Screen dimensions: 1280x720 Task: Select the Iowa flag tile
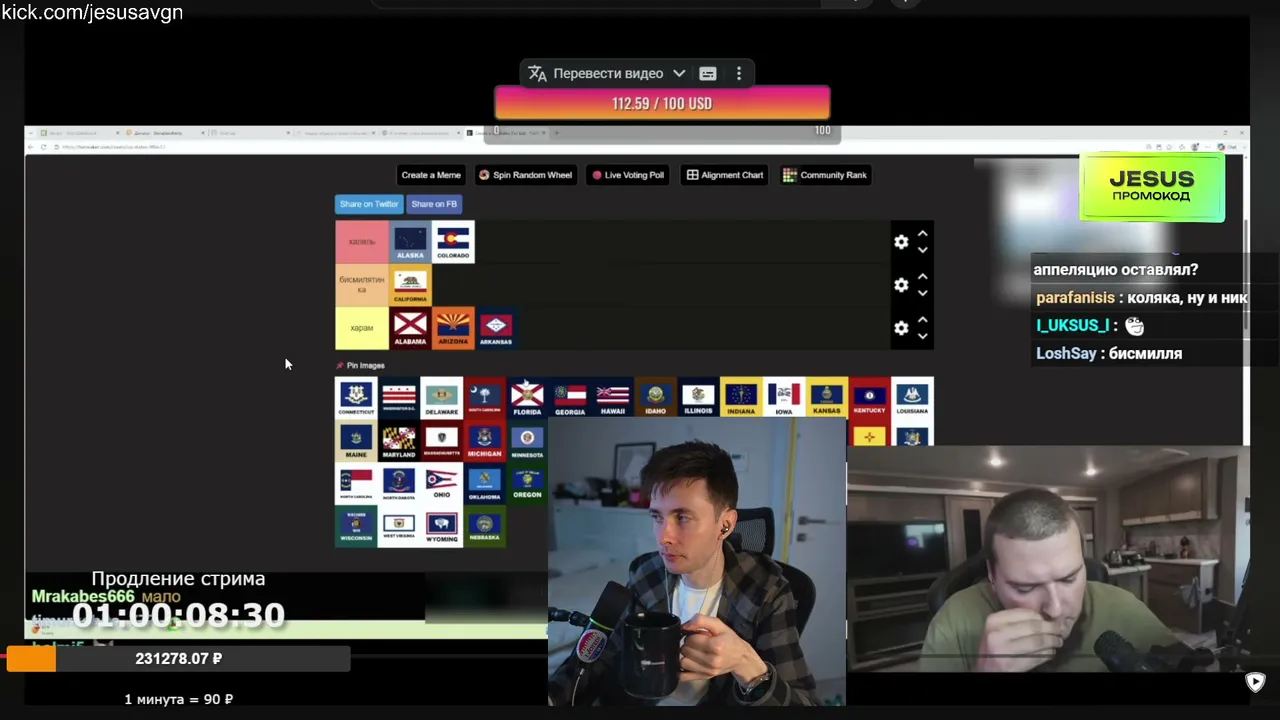[784, 398]
